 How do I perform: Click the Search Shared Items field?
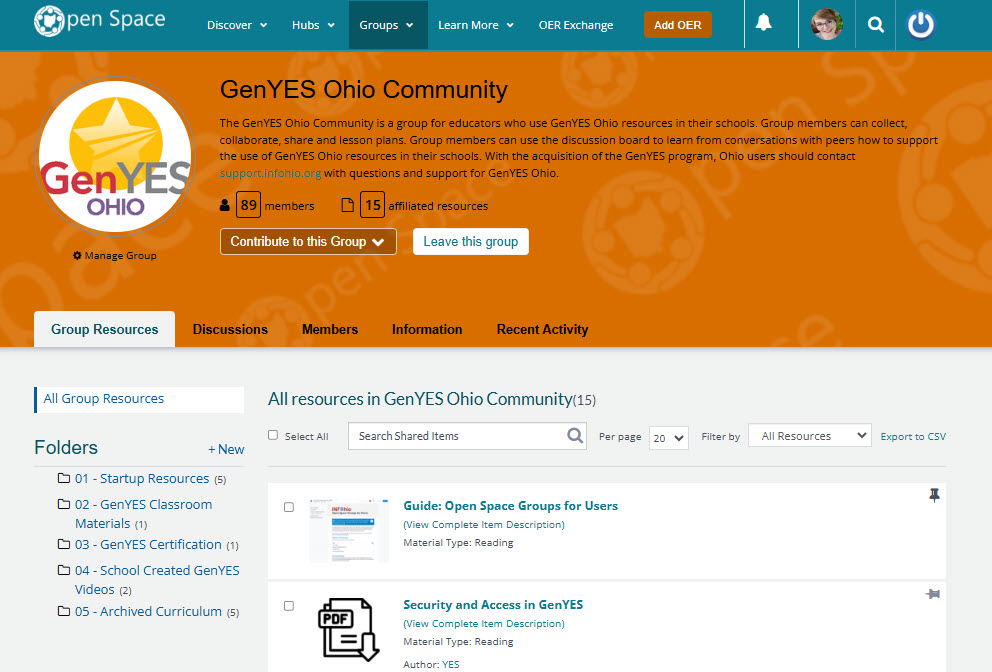(x=467, y=436)
